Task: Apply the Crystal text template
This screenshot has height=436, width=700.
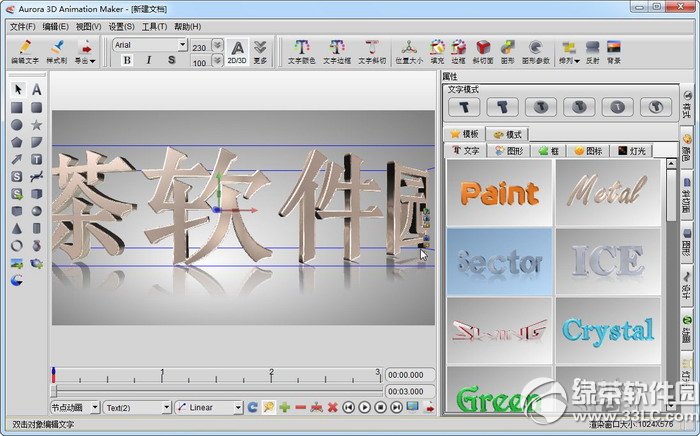Action: pos(608,330)
